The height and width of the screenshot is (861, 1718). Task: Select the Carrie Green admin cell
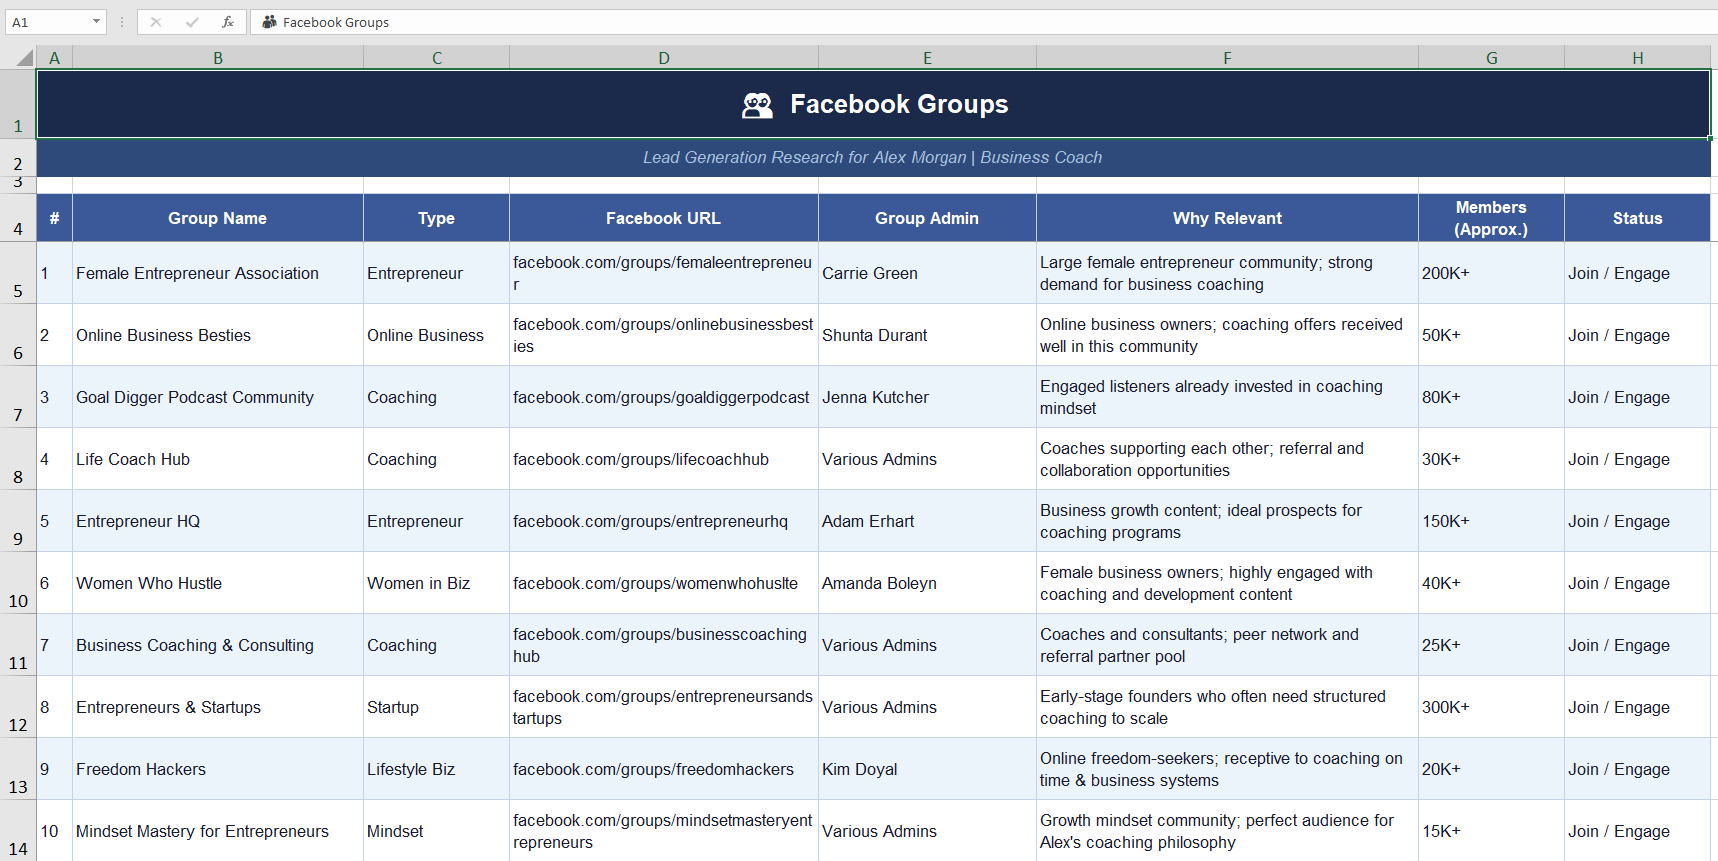pos(927,273)
